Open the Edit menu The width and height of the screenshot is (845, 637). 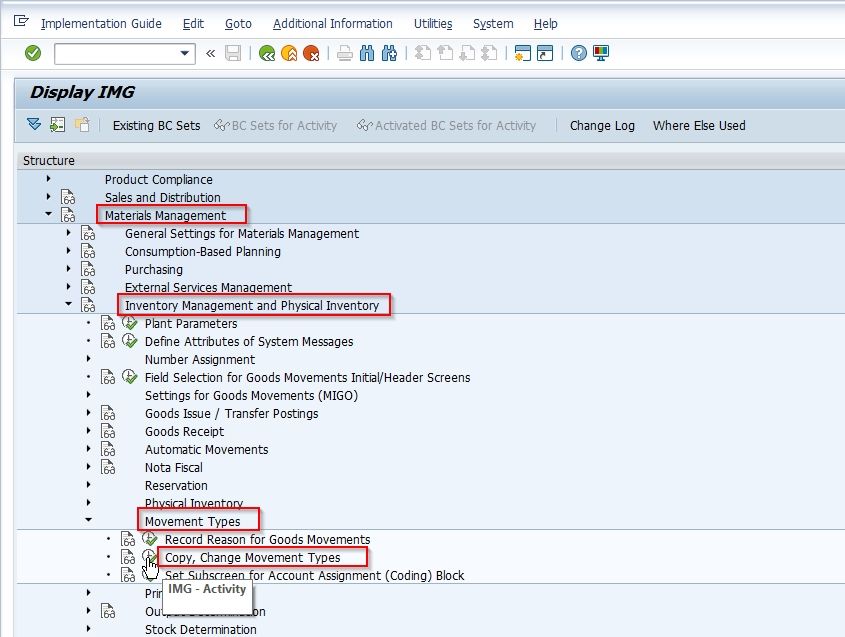click(193, 24)
